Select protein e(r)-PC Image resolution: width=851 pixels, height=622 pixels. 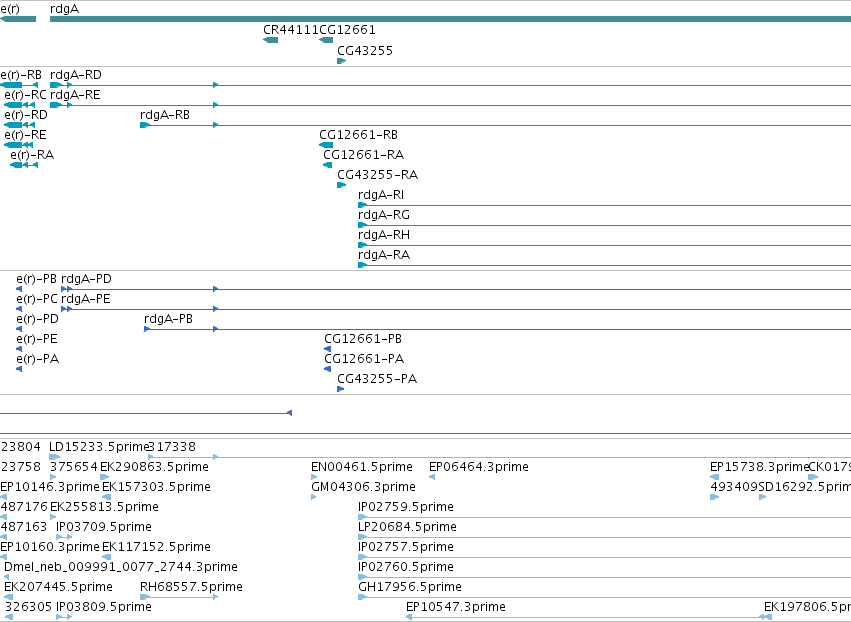36,300
